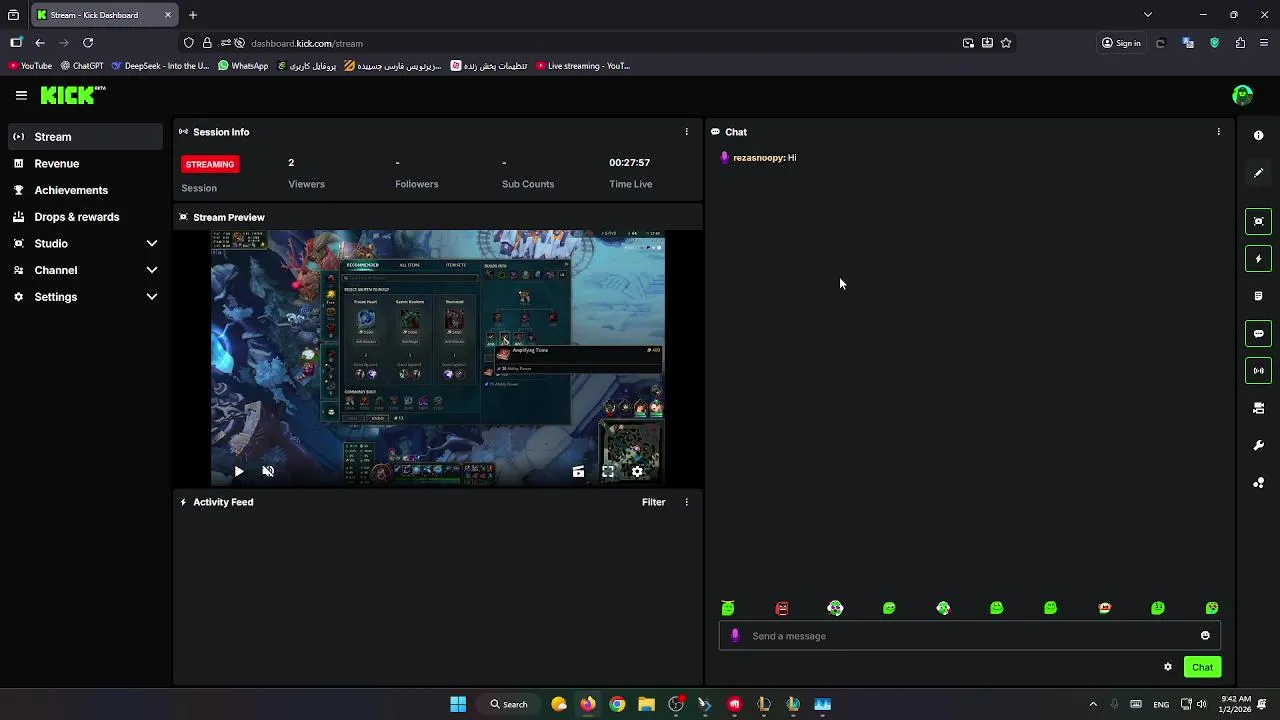Open Google Chrome from the taskbar
The image size is (1280, 720).
tap(617, 704)
